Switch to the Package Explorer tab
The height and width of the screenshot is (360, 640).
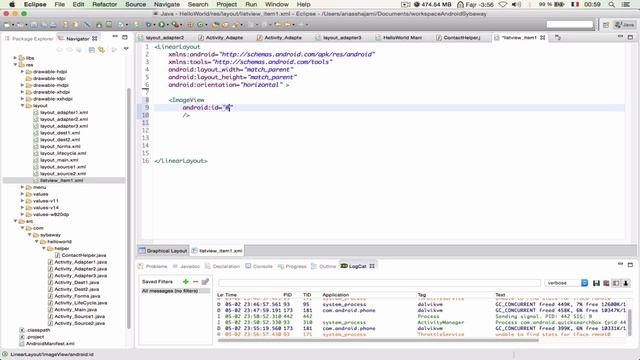tap(29, 38)
